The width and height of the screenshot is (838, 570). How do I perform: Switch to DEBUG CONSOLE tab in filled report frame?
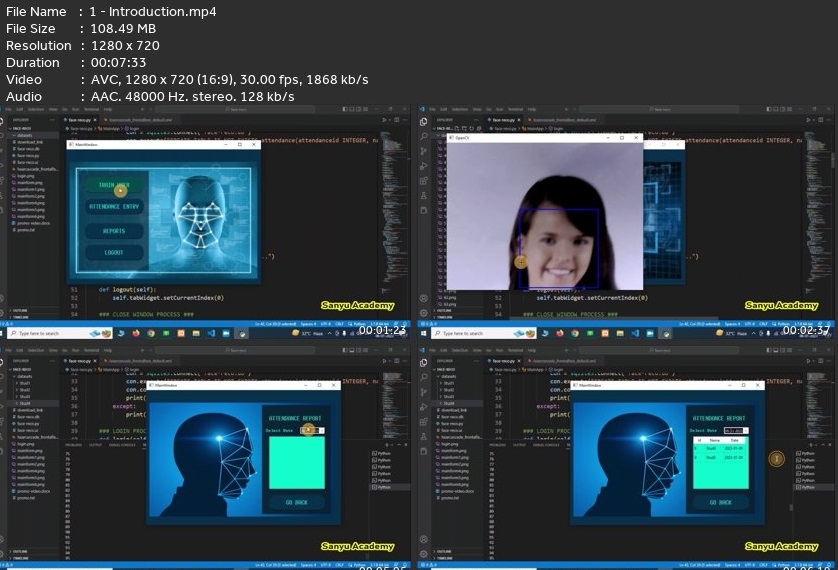(547, 444)
